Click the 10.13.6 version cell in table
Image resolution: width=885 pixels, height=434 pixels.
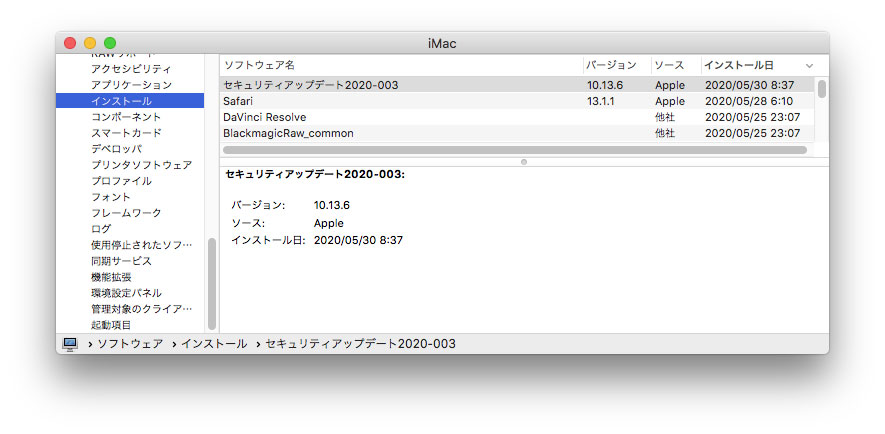point(605,85)
